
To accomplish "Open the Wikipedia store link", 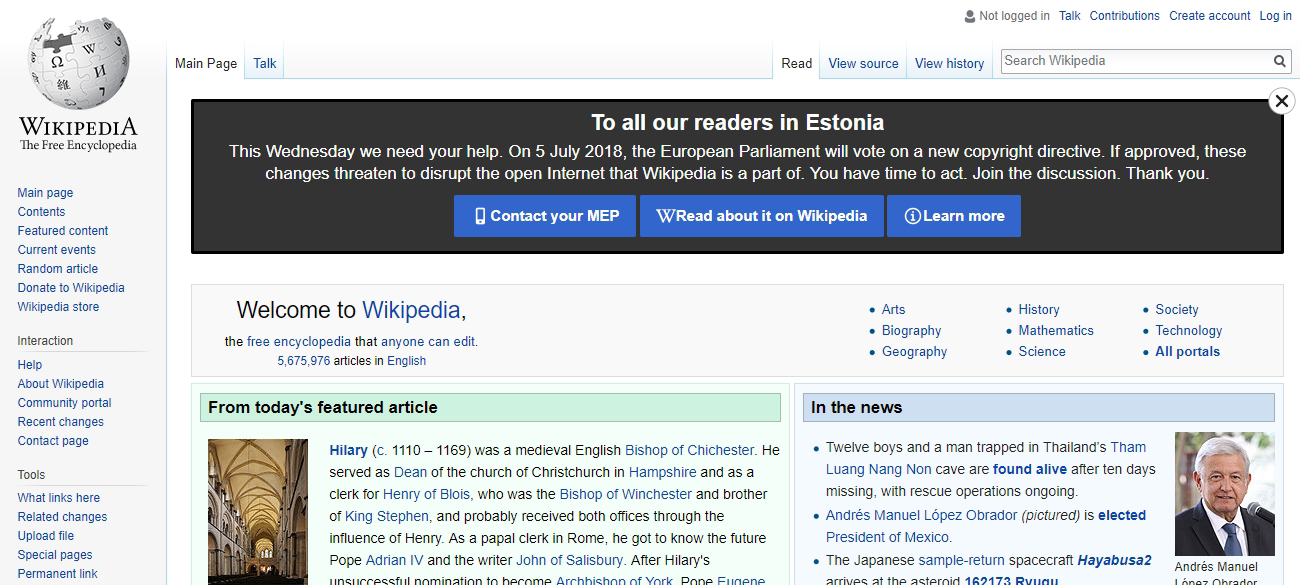I will (x=58, y=307).
